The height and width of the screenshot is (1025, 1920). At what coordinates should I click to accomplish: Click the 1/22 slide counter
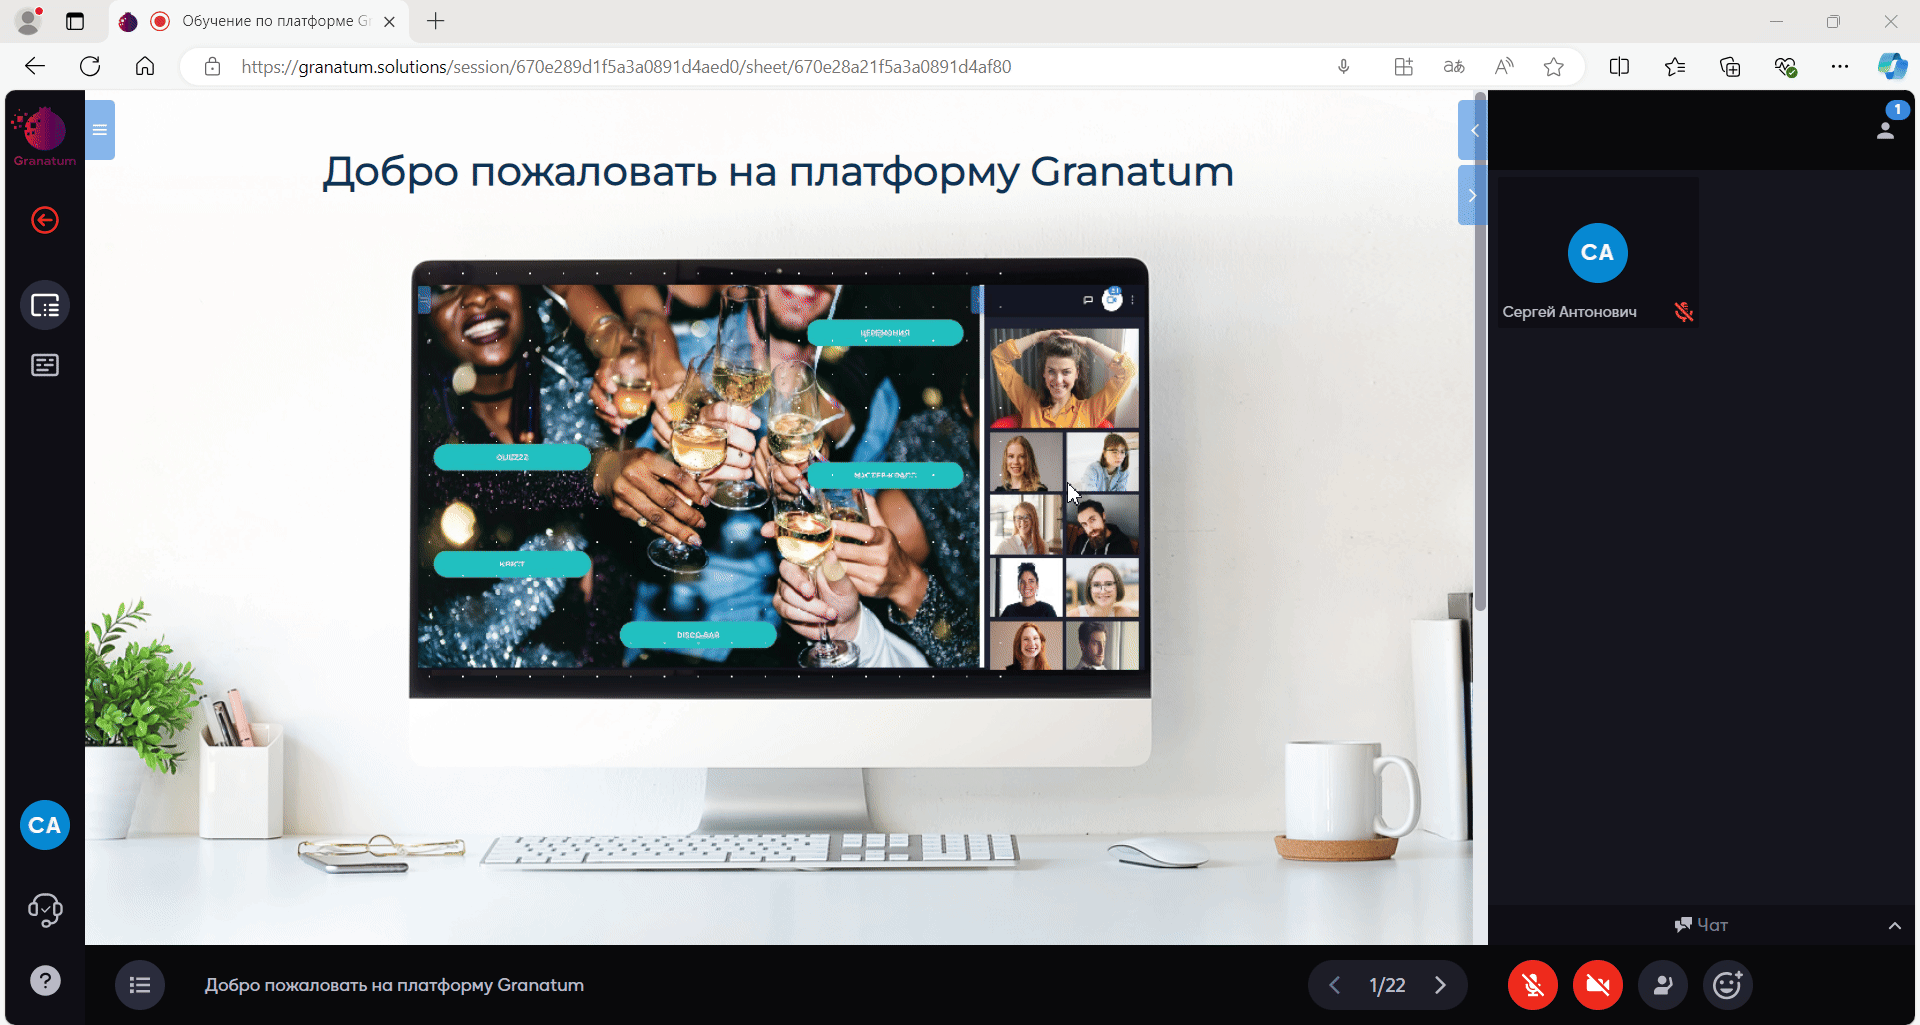[1387, 985]
